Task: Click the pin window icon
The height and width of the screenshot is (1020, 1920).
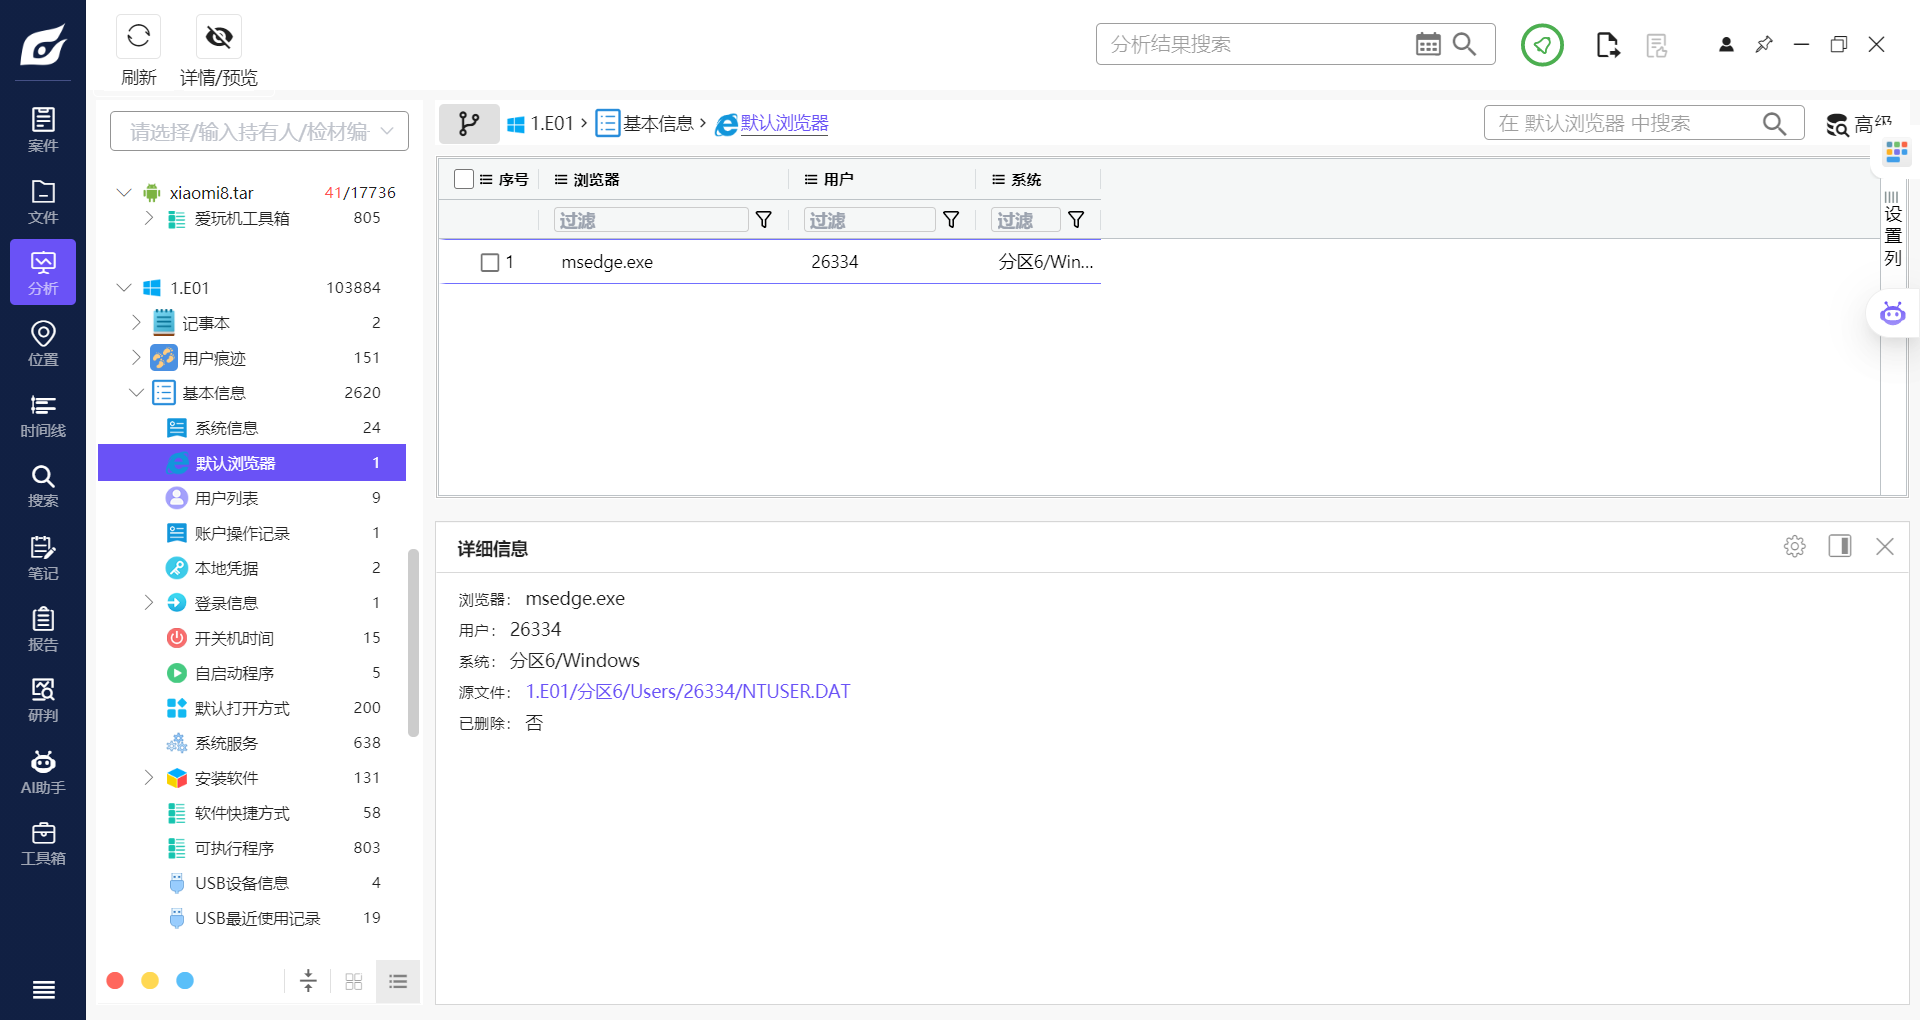Action: (1764, 45)
